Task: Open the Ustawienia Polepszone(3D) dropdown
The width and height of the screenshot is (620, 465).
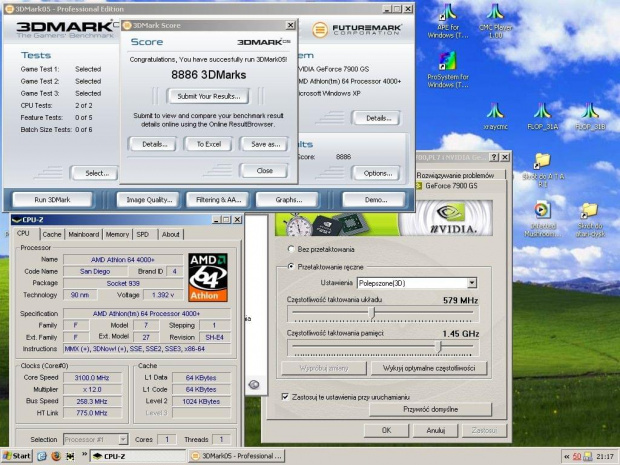Action: 472,283
